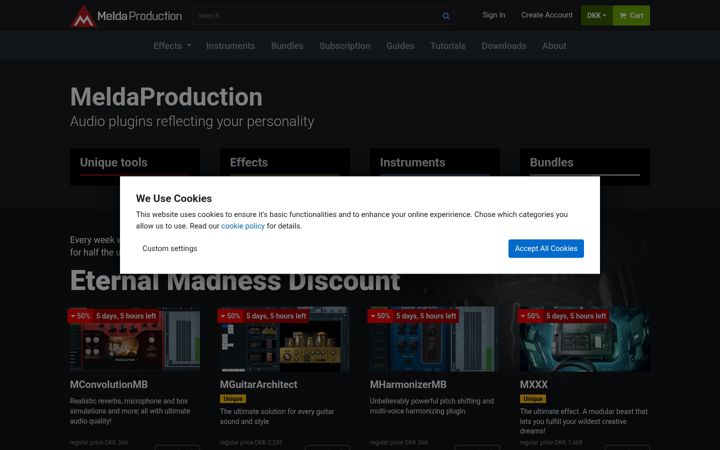Open the Create Account link
This screenshot has width=720, height=450.
[x=546, y=15]
